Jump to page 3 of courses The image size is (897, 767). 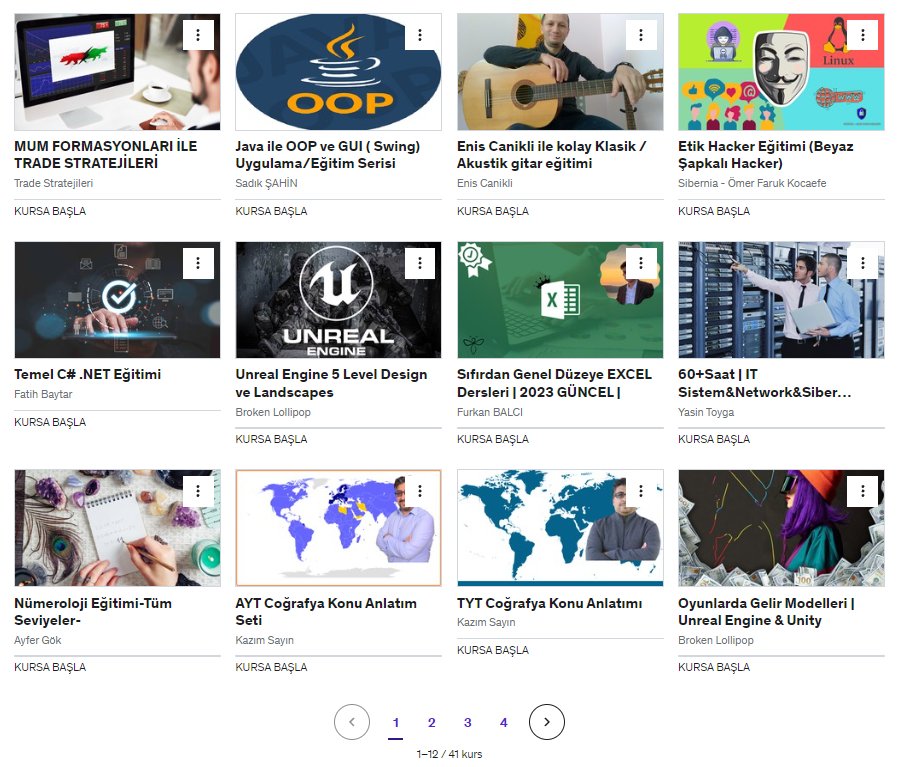click(467, 722)
